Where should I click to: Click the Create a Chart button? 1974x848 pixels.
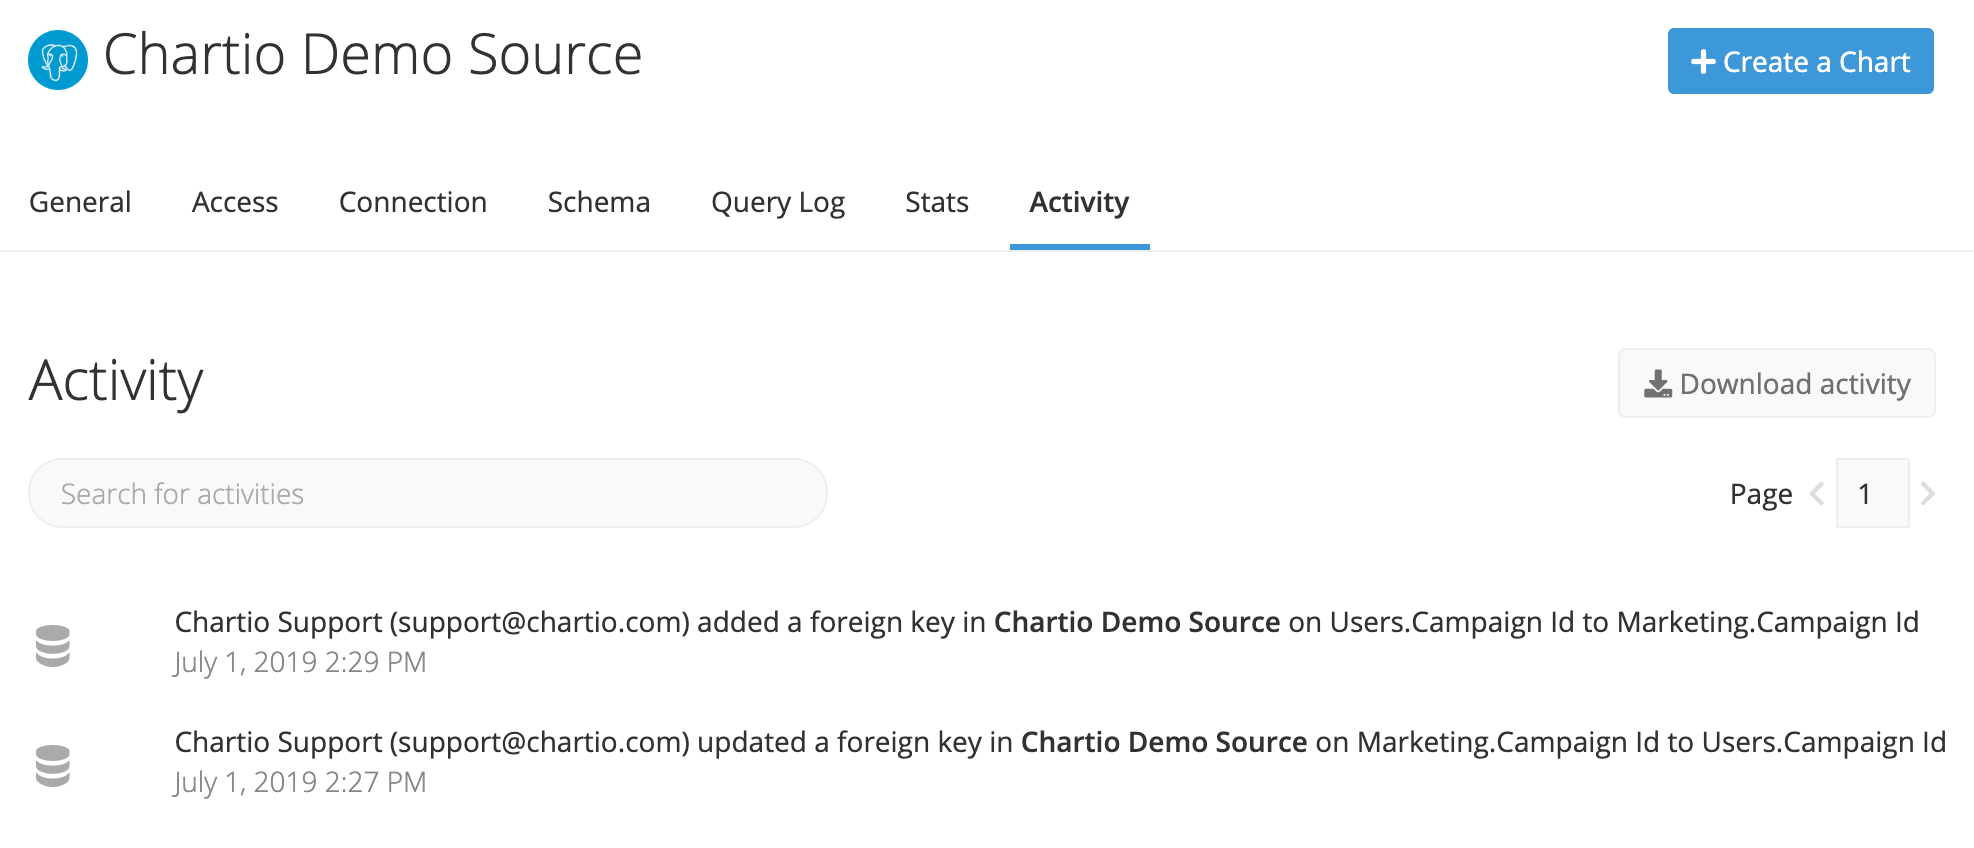click(1800, 61)
